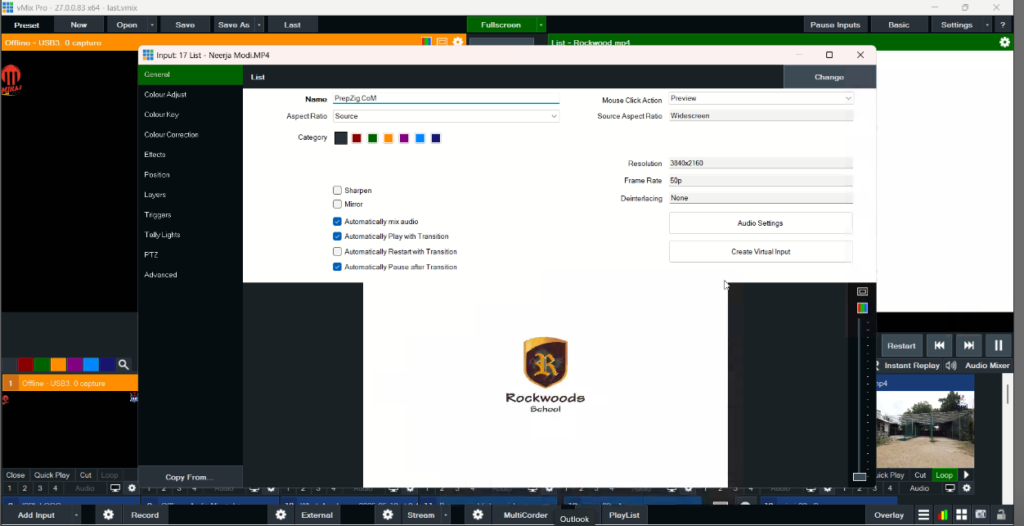Viewport: 1024px width, 526px height.
Task: Choose the purple category swatch in the dialog
Action: click(x=404, y=138)
